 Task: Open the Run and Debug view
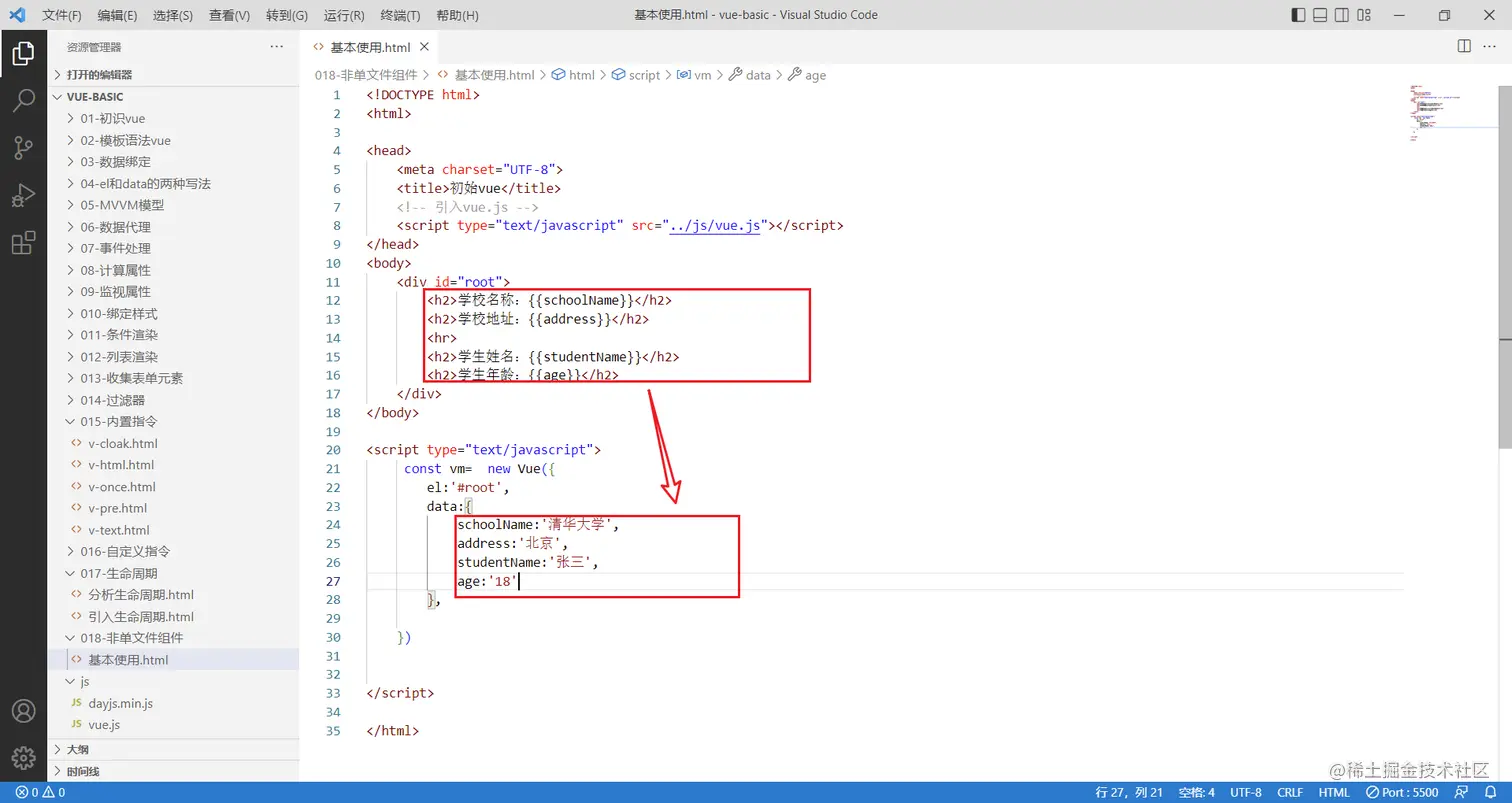(x=23, y=196)
